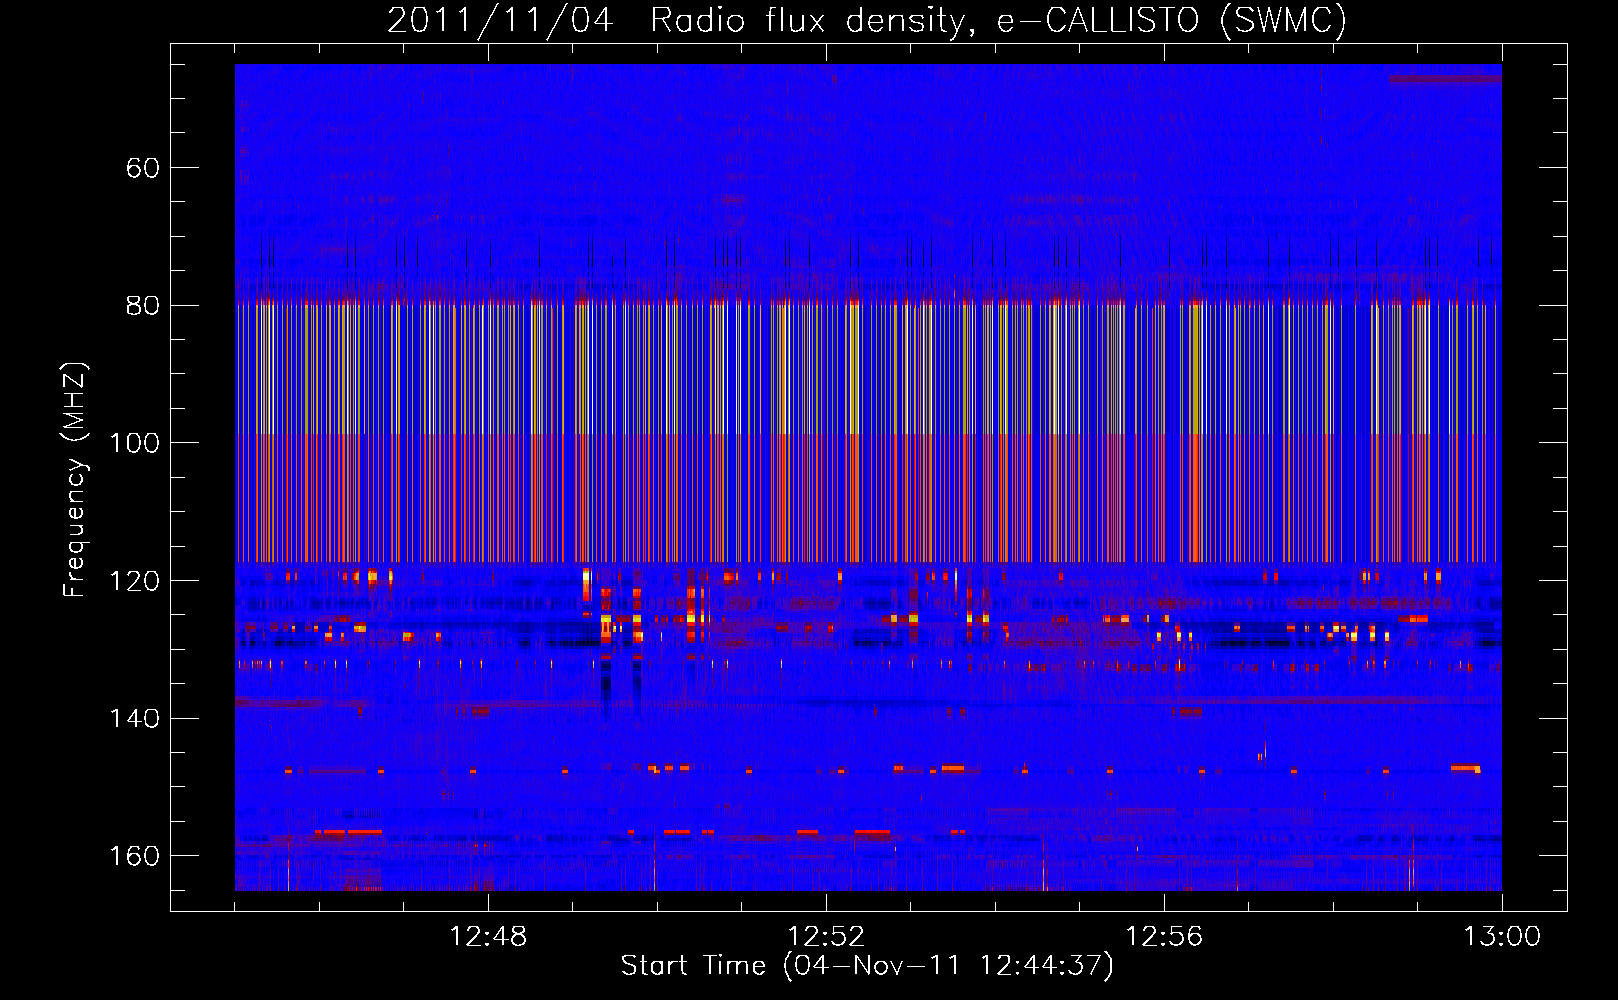
Task: Click the 160 frequency tick label
Action: pyautogui.click(x=134, y=856)
